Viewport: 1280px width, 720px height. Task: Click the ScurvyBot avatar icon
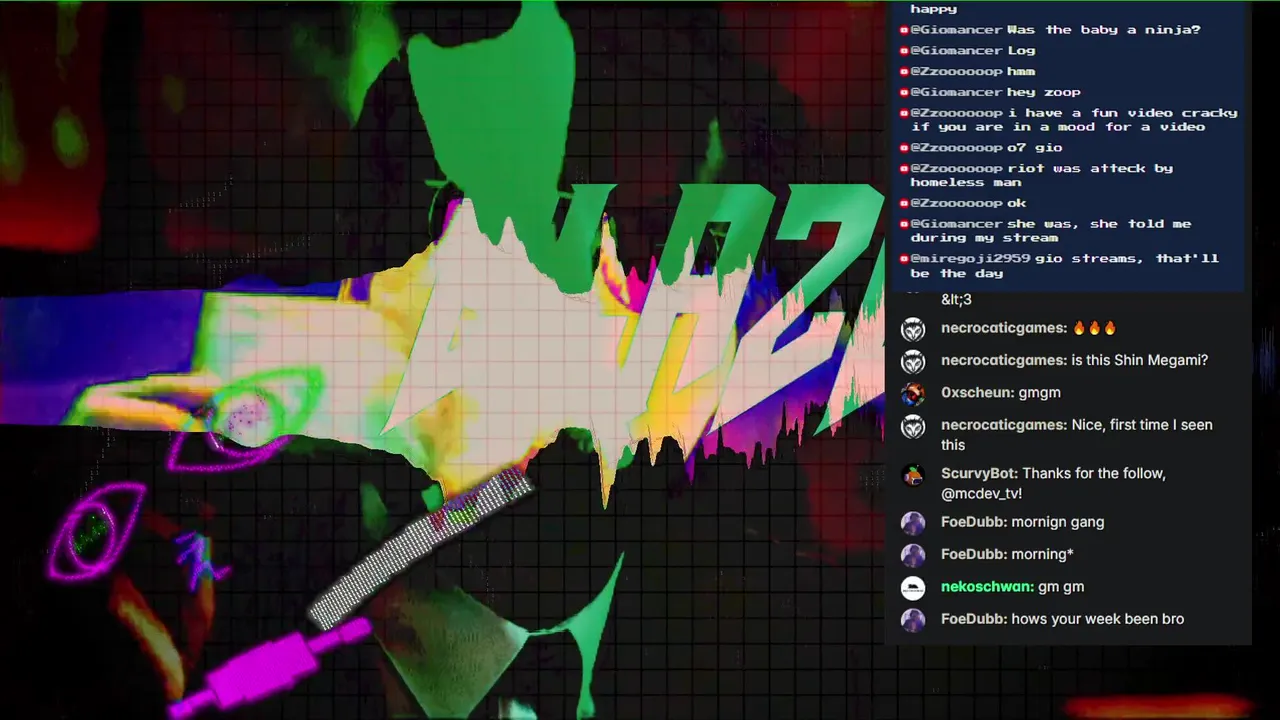[913, 474]
